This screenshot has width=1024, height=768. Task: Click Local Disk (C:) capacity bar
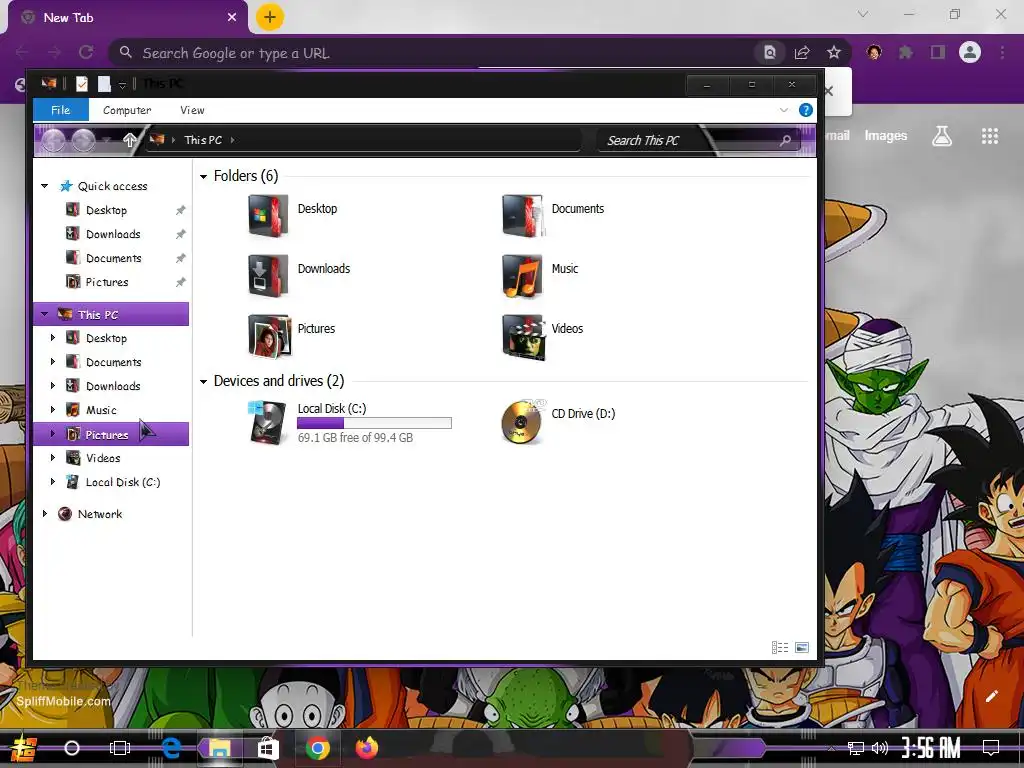[x=374, y=423]
